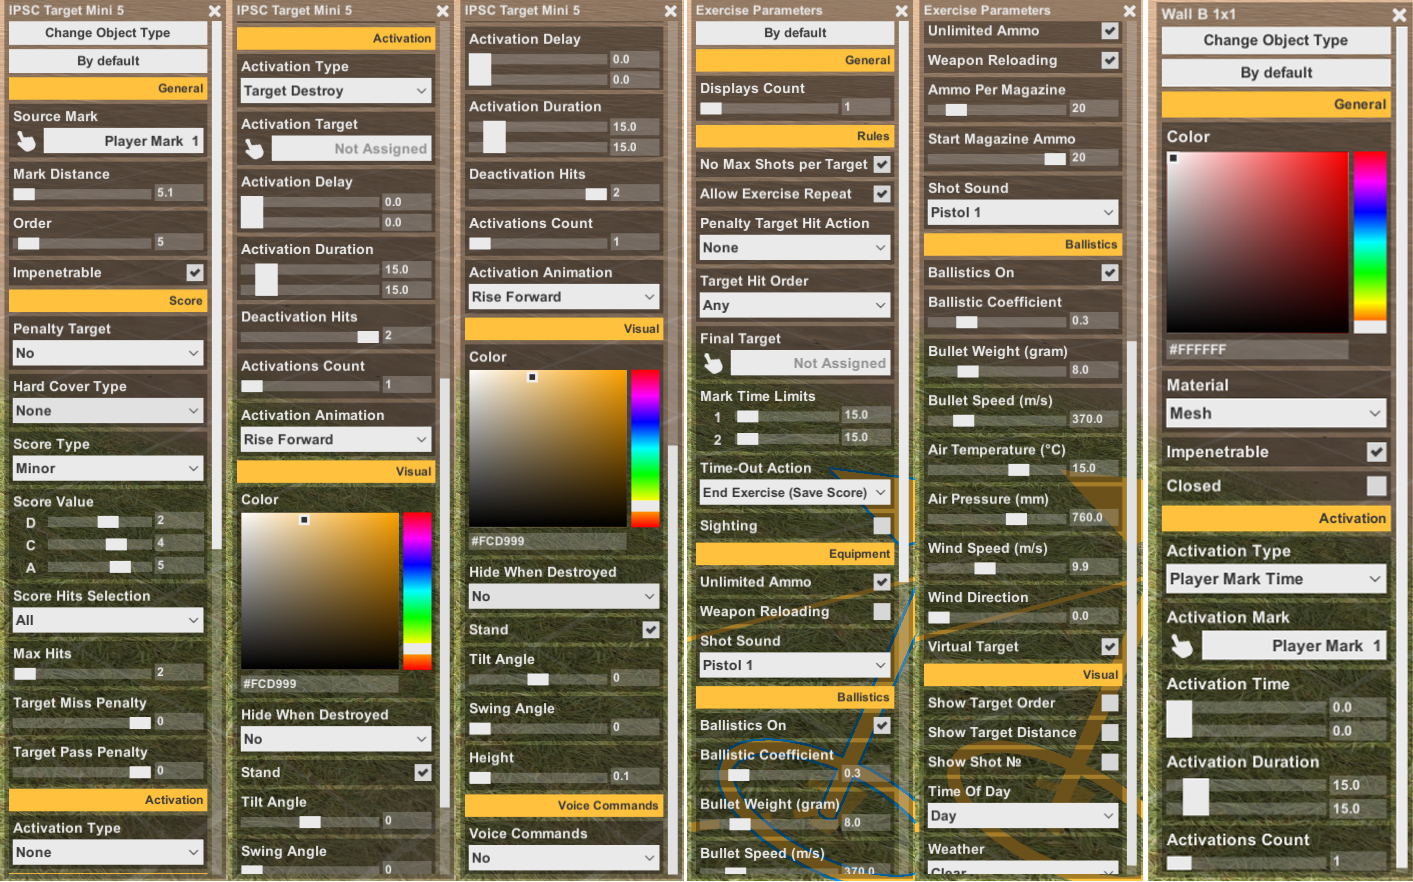Uncheck No Max Shots per Target

tap(881, 164)
